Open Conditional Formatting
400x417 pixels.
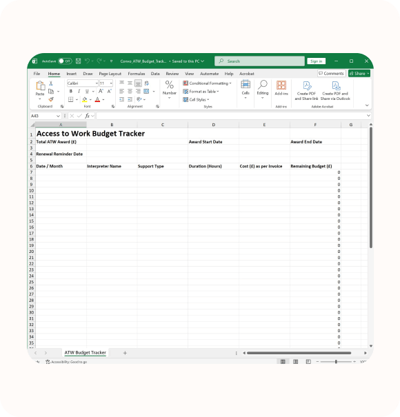click(x=207, y=83)
